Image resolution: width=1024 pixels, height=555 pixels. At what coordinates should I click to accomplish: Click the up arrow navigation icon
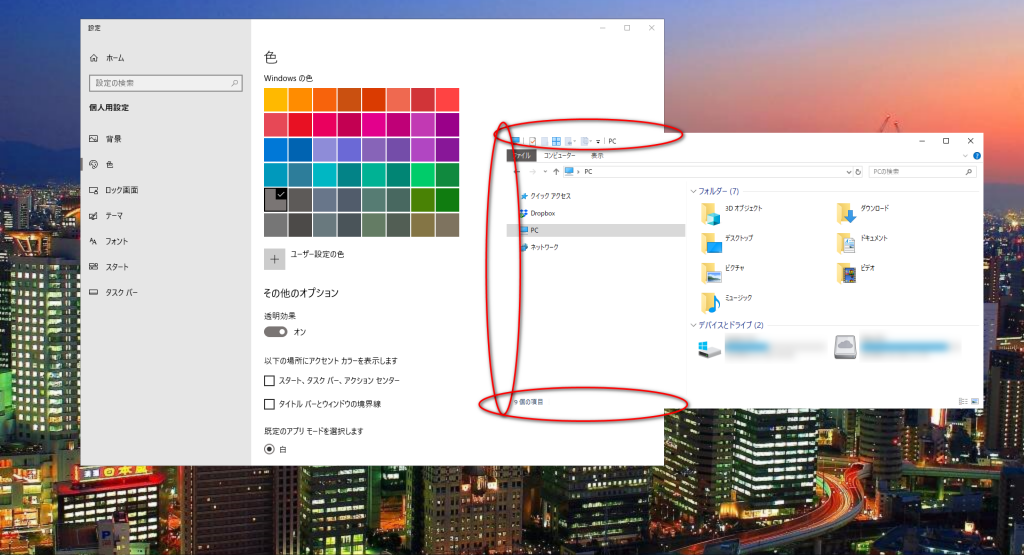(x=556, y=172)
